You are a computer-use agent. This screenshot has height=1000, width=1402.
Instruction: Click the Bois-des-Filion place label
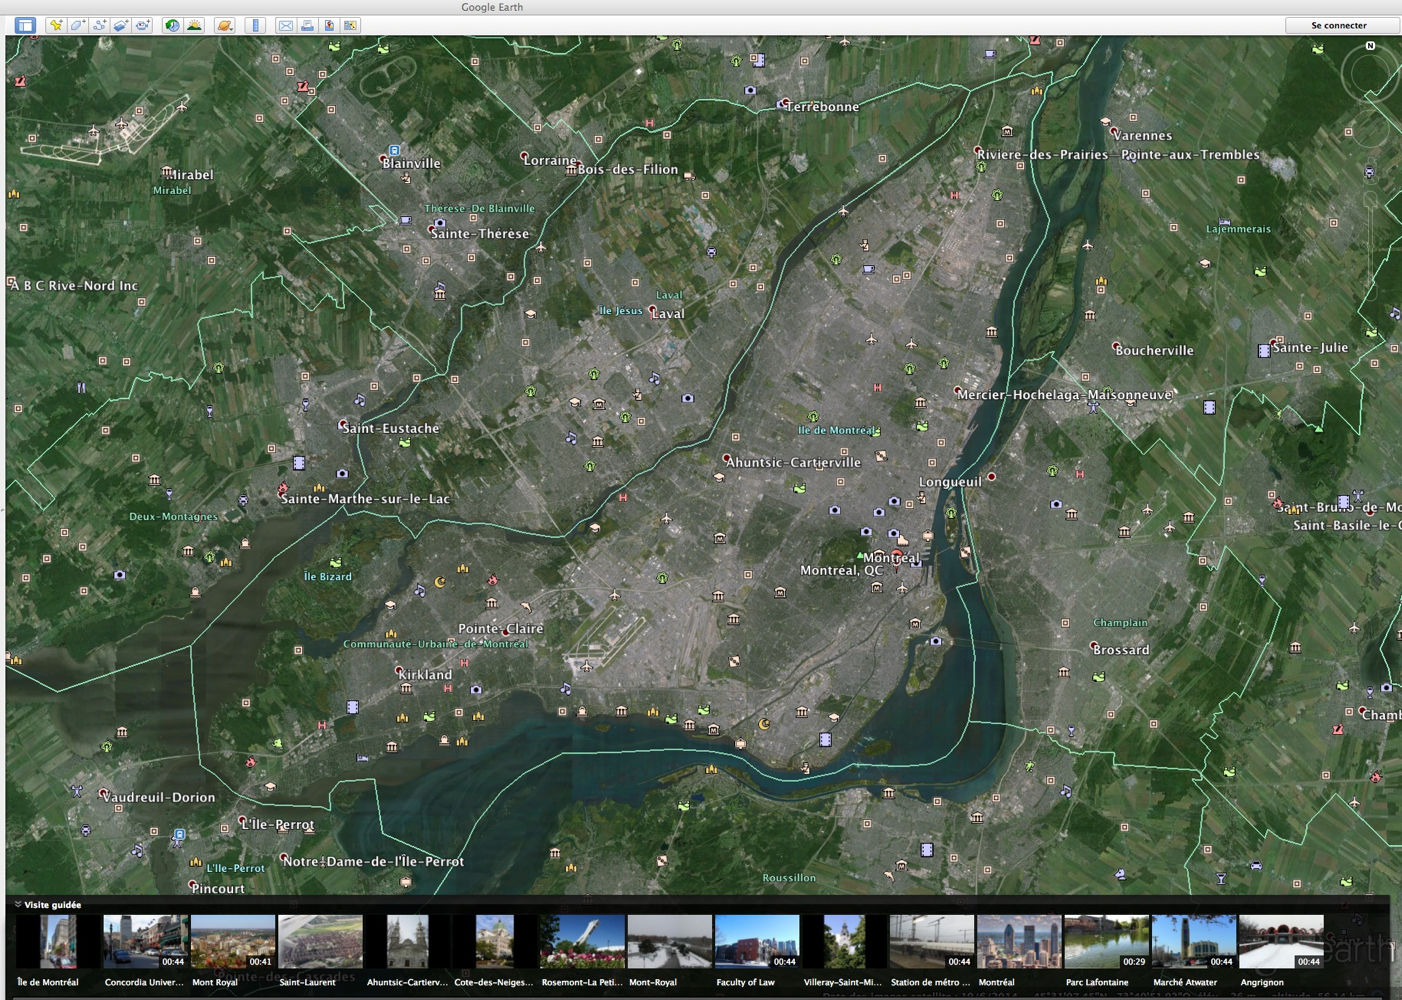point(628,169)
